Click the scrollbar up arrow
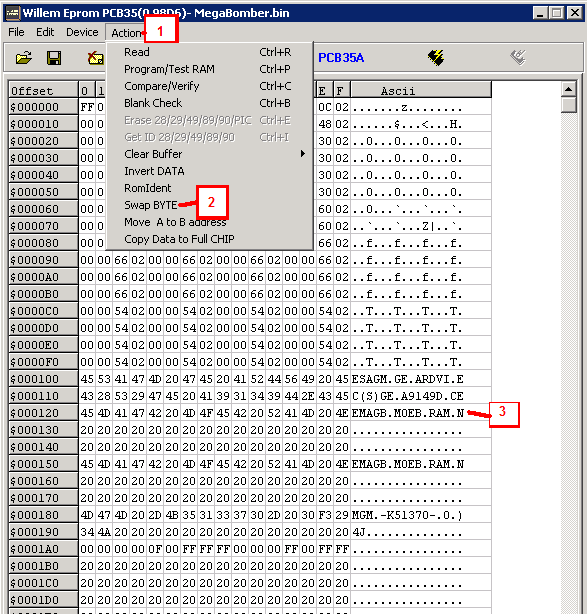This screenshot has height=614, width=587. point(568,89)
